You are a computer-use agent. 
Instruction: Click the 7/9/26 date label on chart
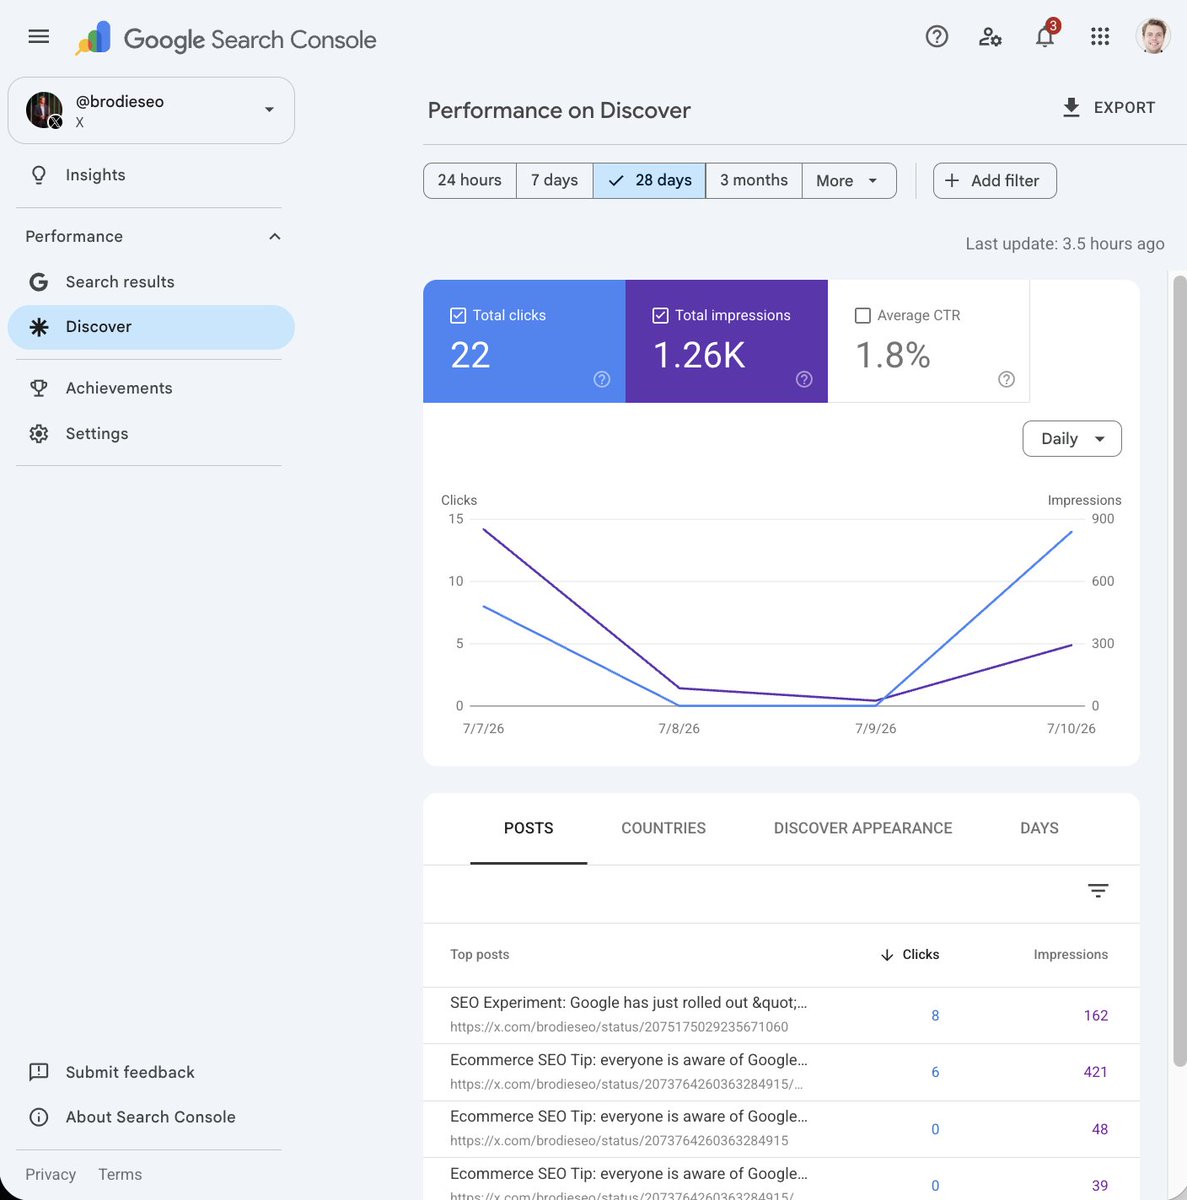[876, 729]
